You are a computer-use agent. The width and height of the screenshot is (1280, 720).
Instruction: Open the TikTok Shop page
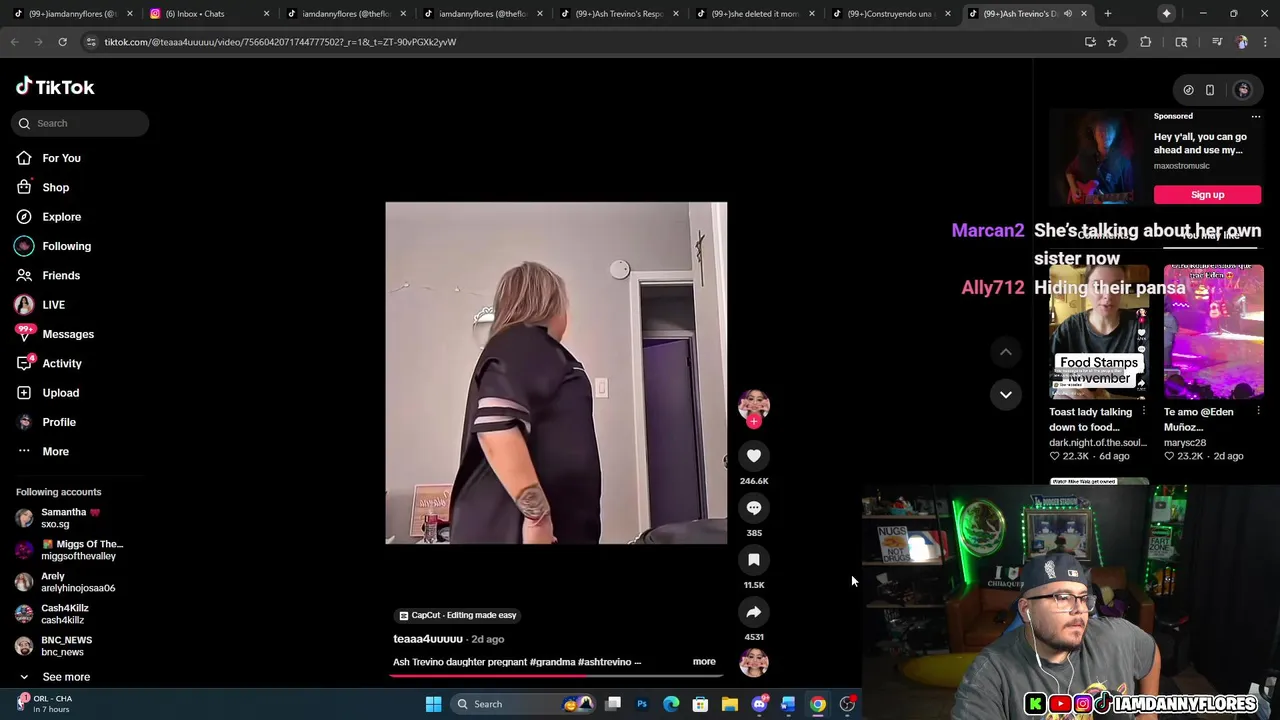click(x=55, y=187)
